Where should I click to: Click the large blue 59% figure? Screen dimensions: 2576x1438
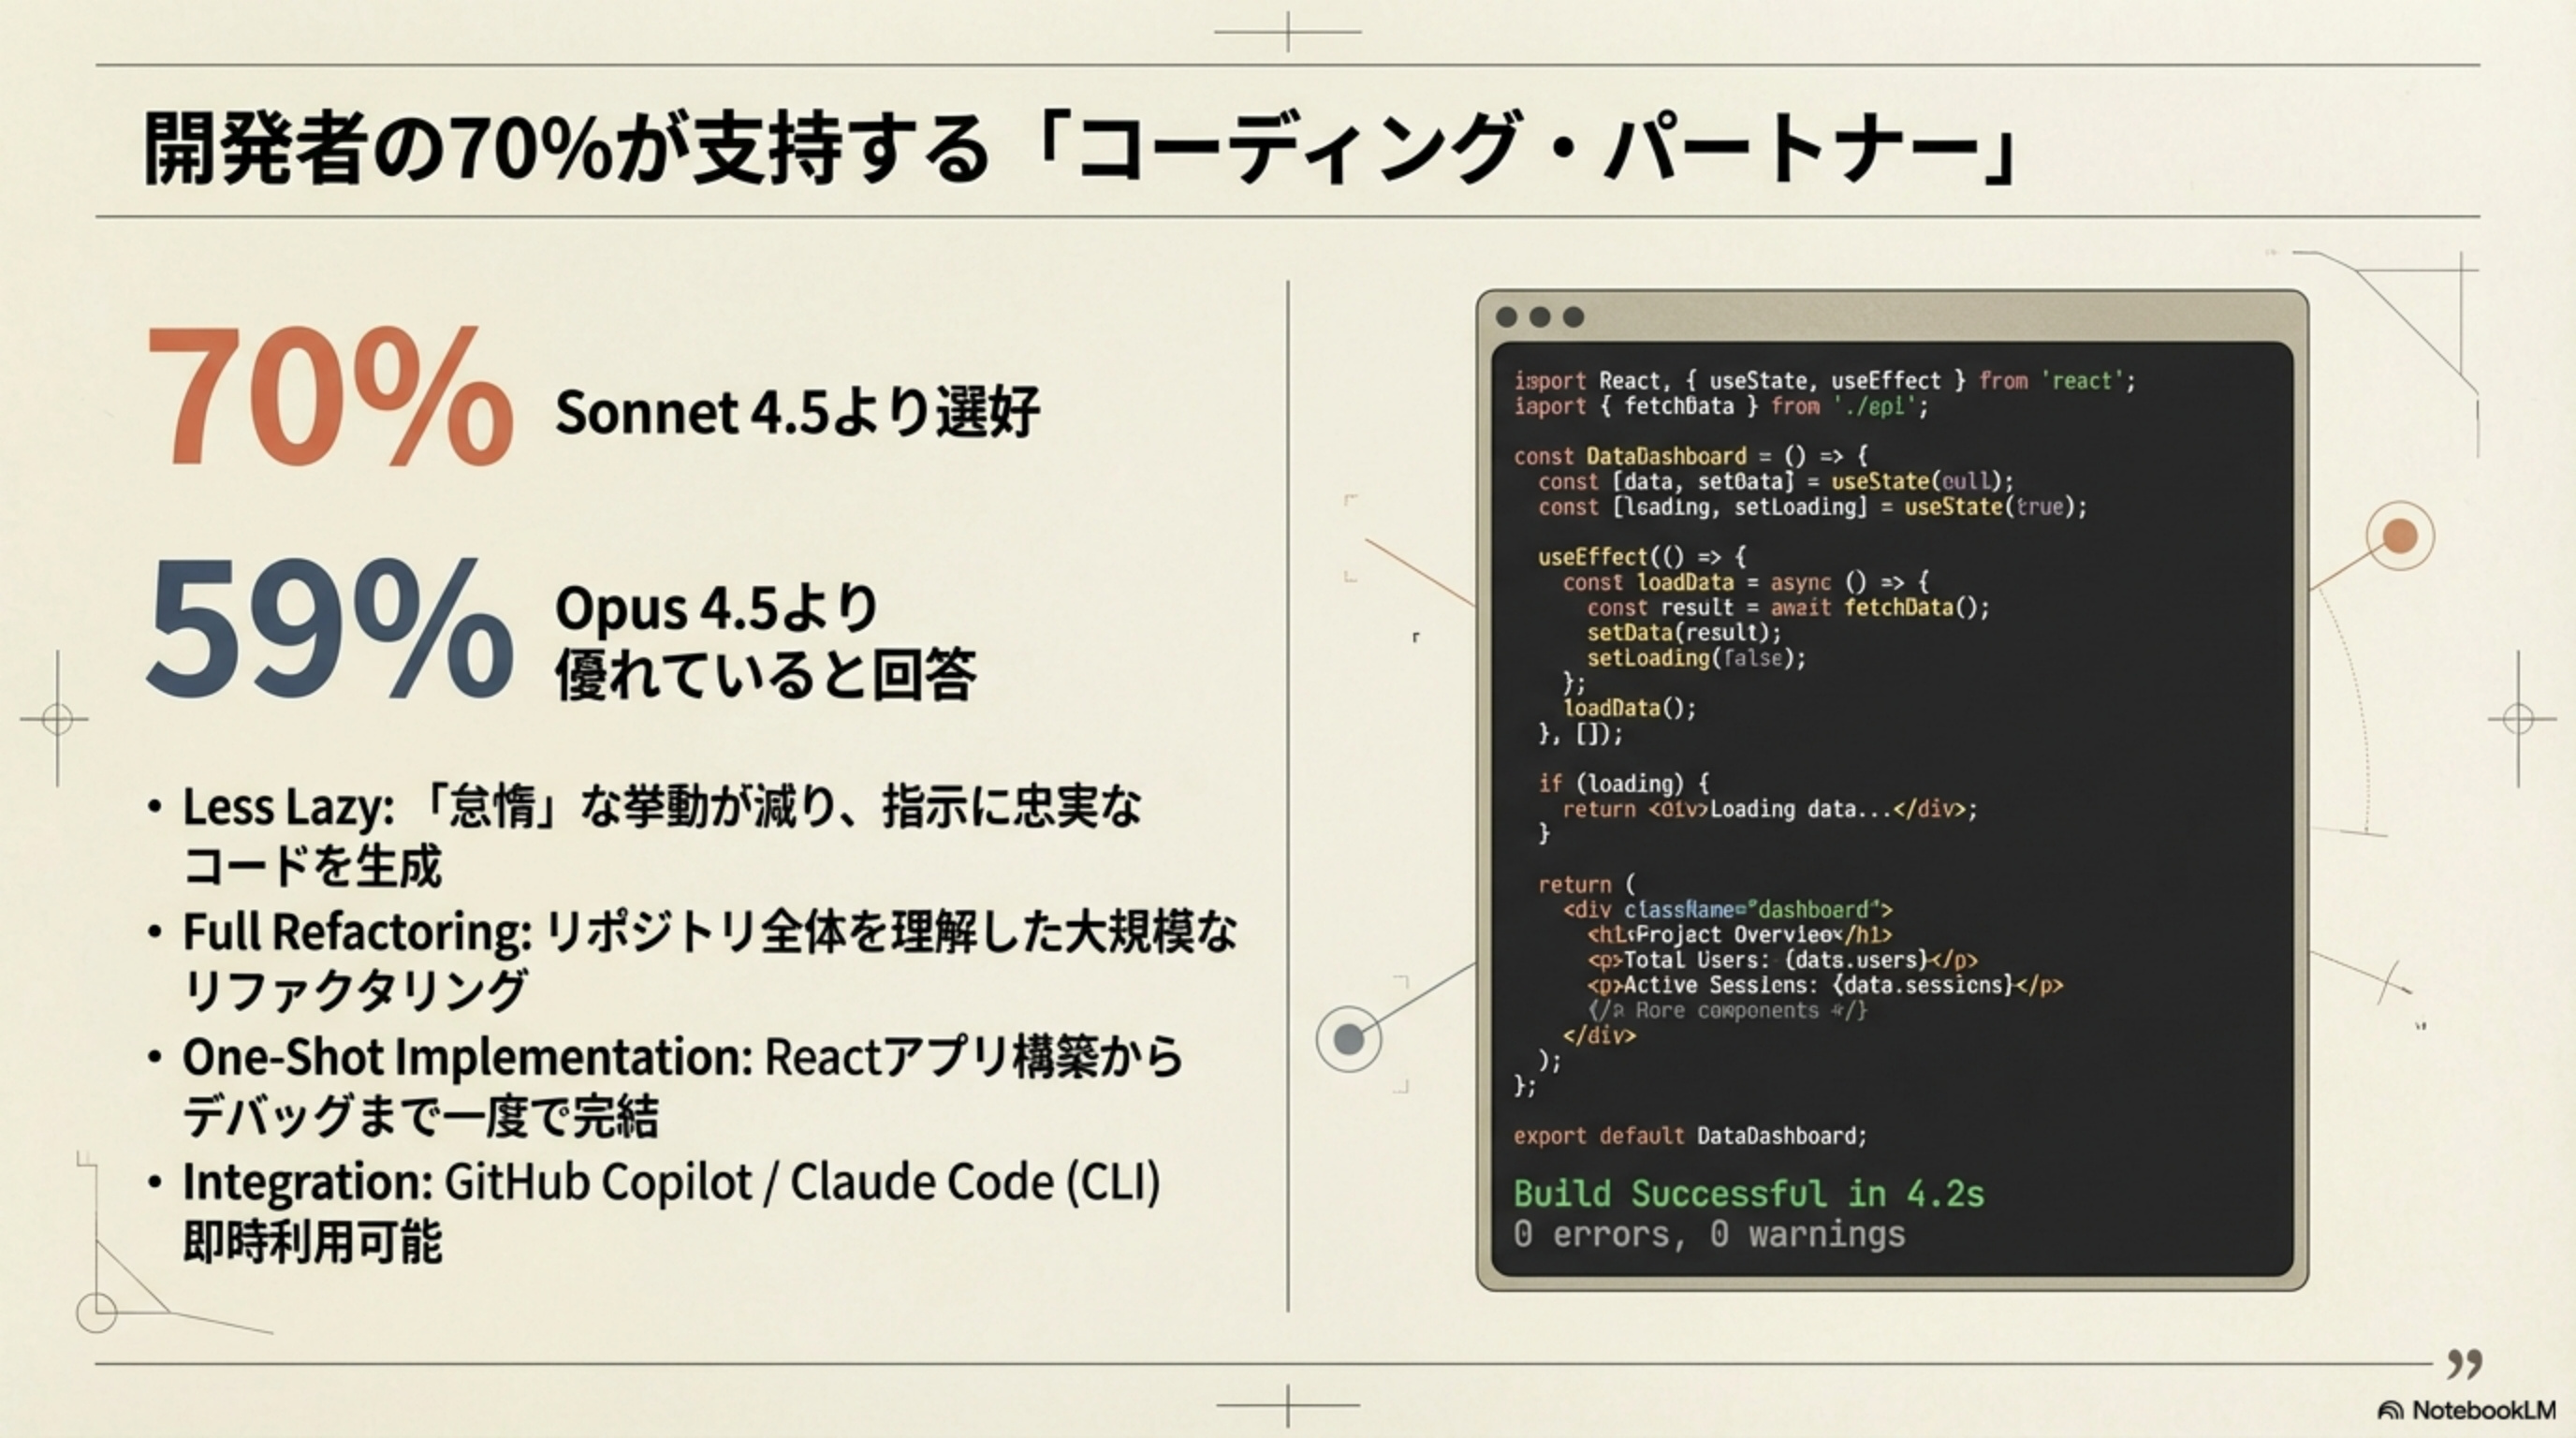tap(330, 630)
